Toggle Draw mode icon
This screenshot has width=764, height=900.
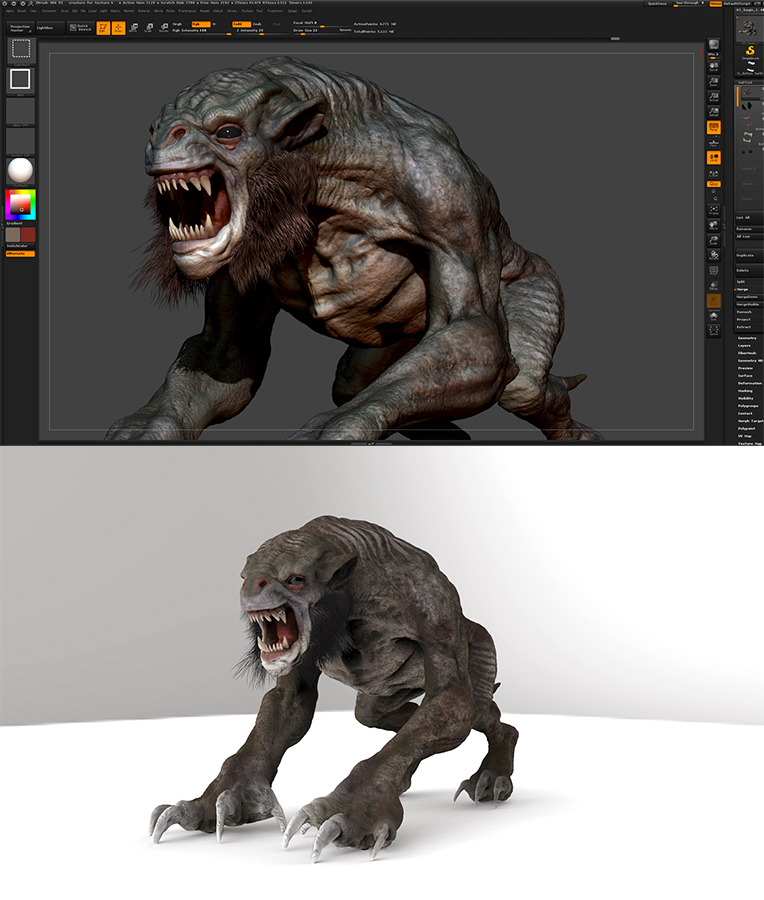118,28
